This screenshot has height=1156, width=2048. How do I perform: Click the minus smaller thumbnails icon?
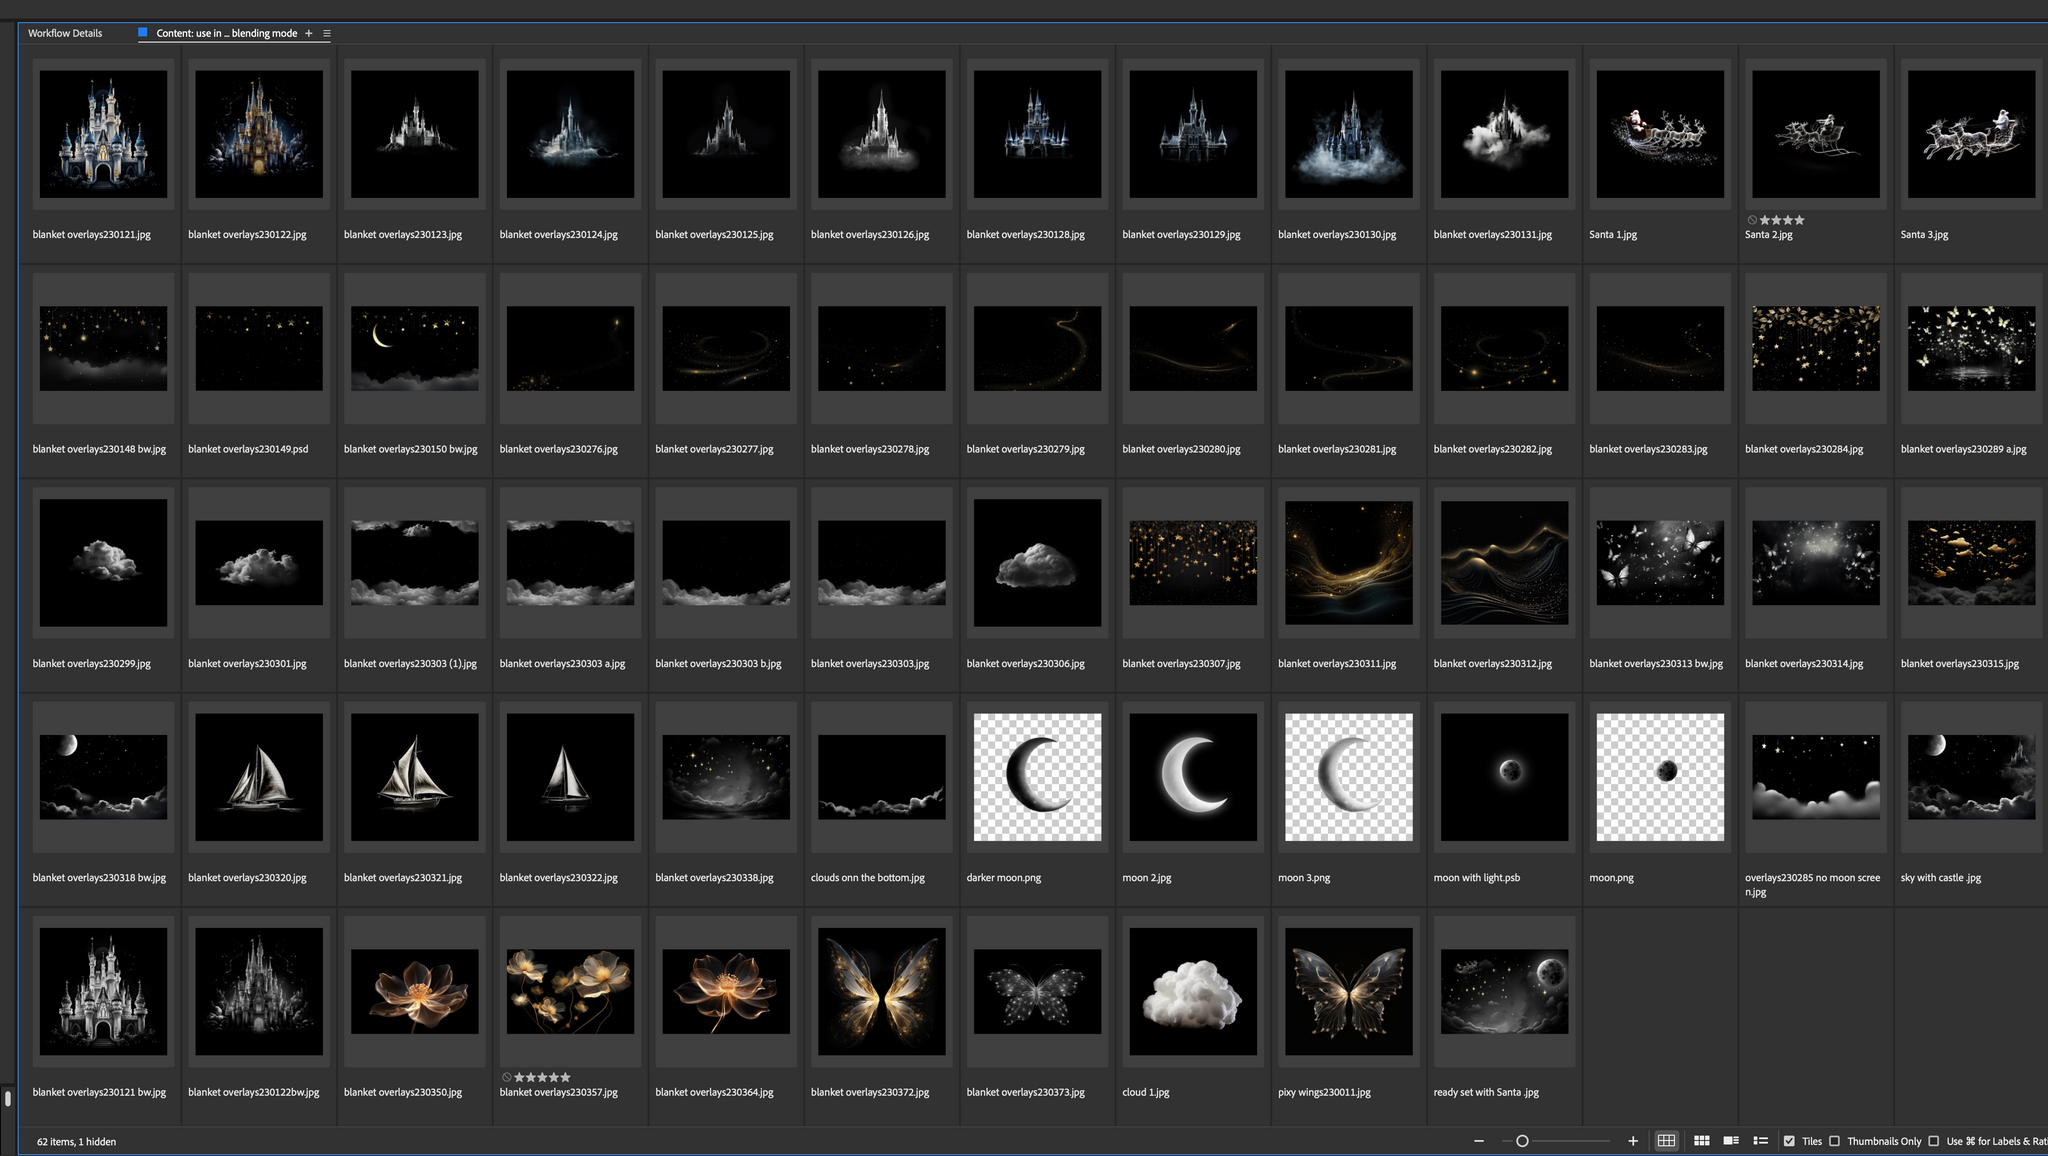1479,1141
